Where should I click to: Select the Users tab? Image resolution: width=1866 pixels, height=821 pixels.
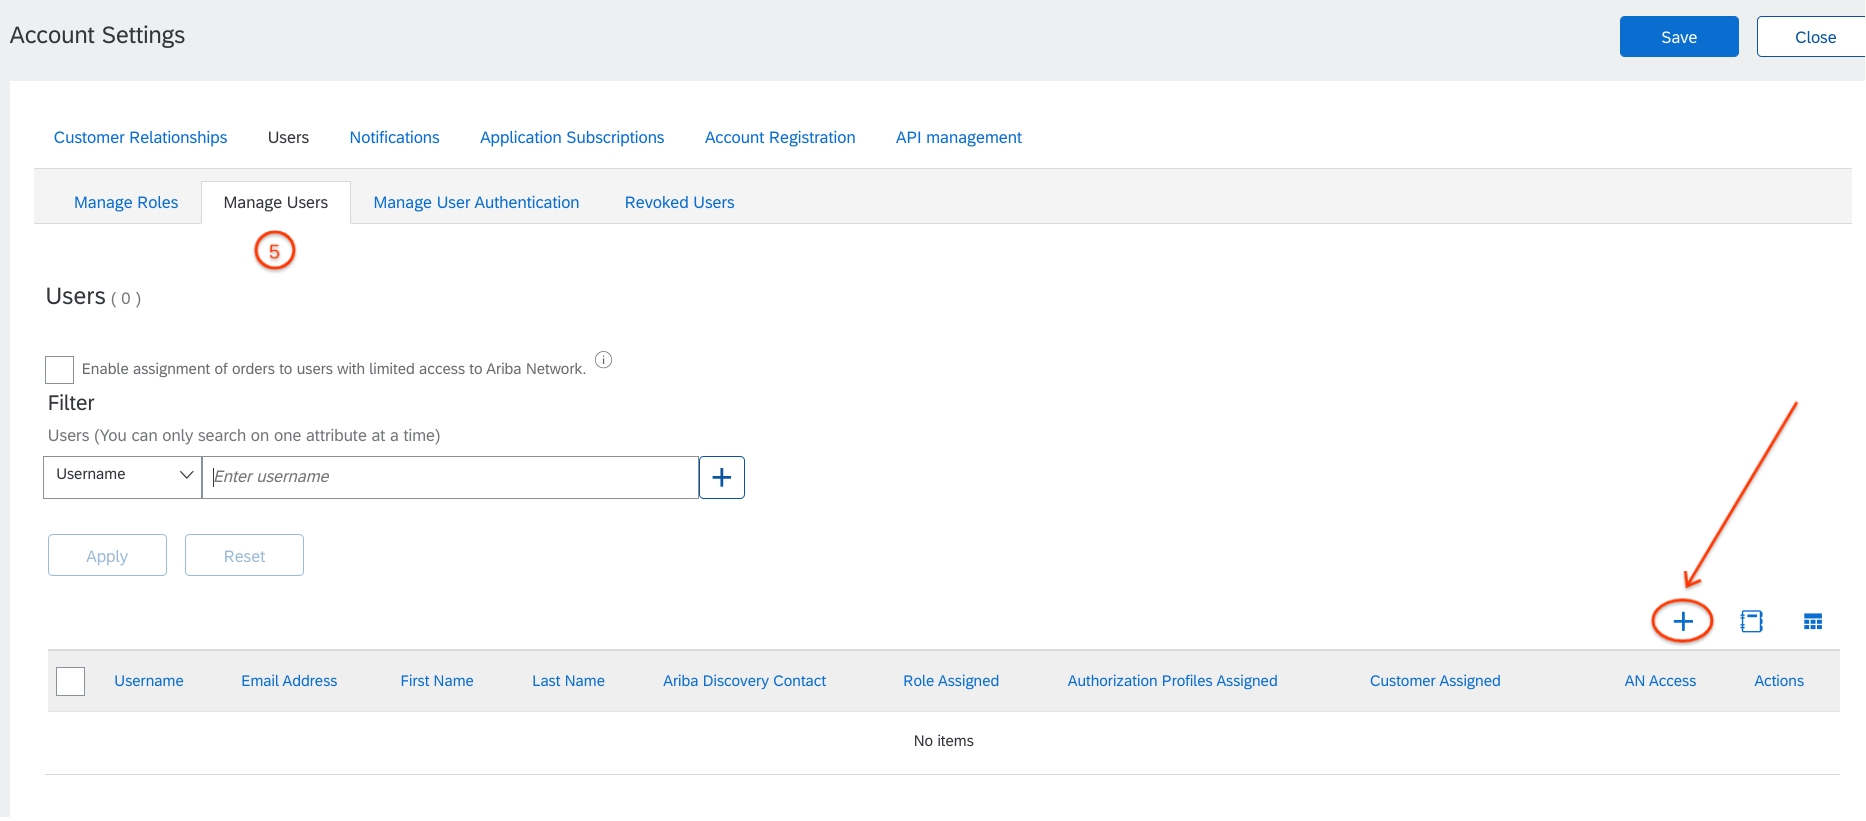click(x=288, y=137)
